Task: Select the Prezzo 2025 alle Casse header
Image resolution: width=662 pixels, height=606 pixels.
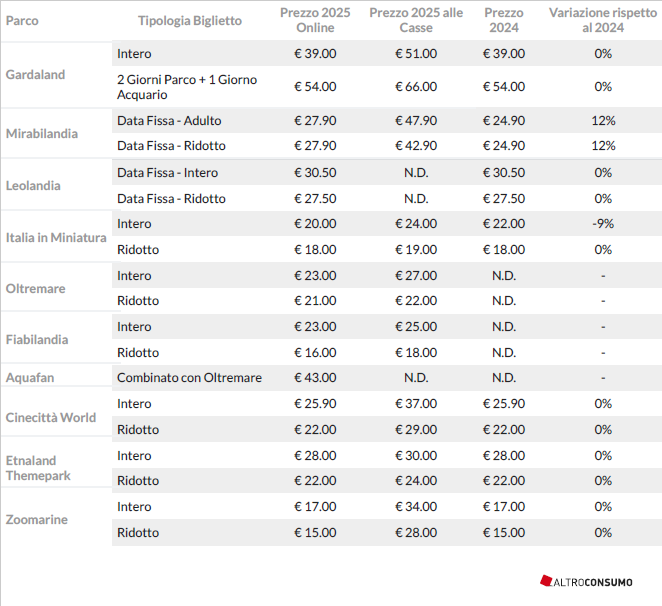Action: click(416, 20)
